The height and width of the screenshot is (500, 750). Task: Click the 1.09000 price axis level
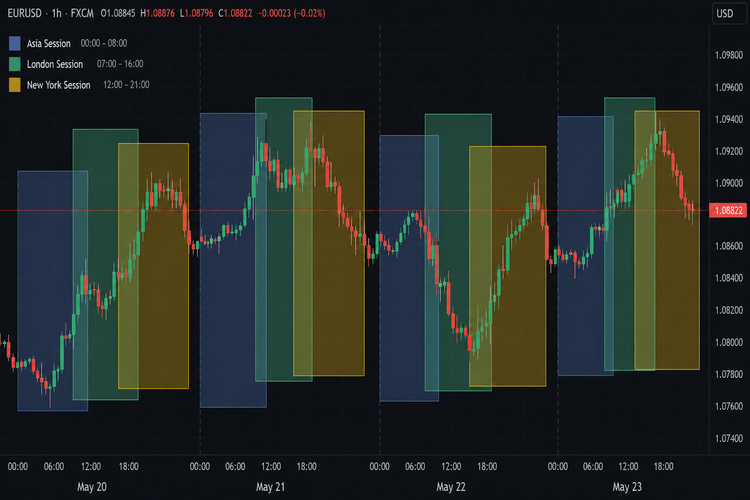pos(729,183)
